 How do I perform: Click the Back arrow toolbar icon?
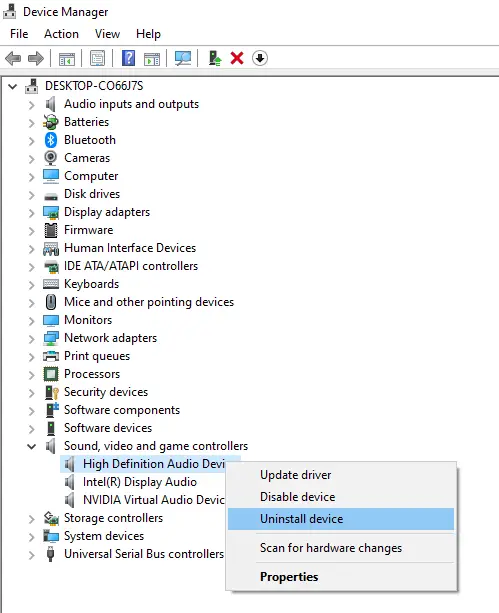[13, 59]
